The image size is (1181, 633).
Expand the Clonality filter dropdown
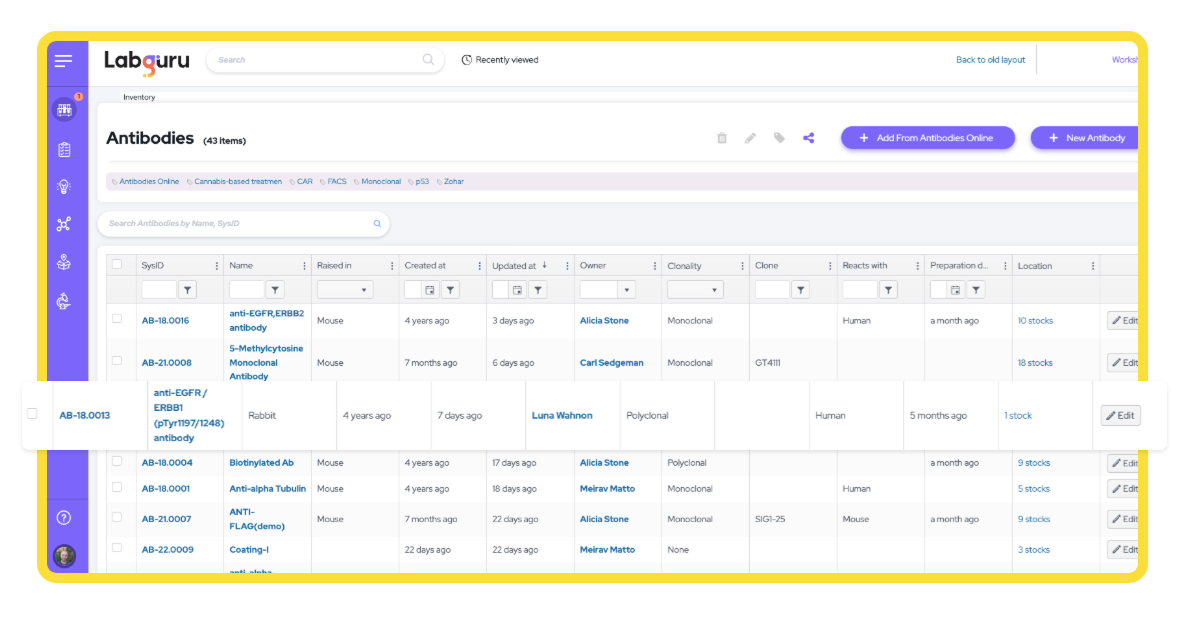pyautogui.click(x=694, y=289)
